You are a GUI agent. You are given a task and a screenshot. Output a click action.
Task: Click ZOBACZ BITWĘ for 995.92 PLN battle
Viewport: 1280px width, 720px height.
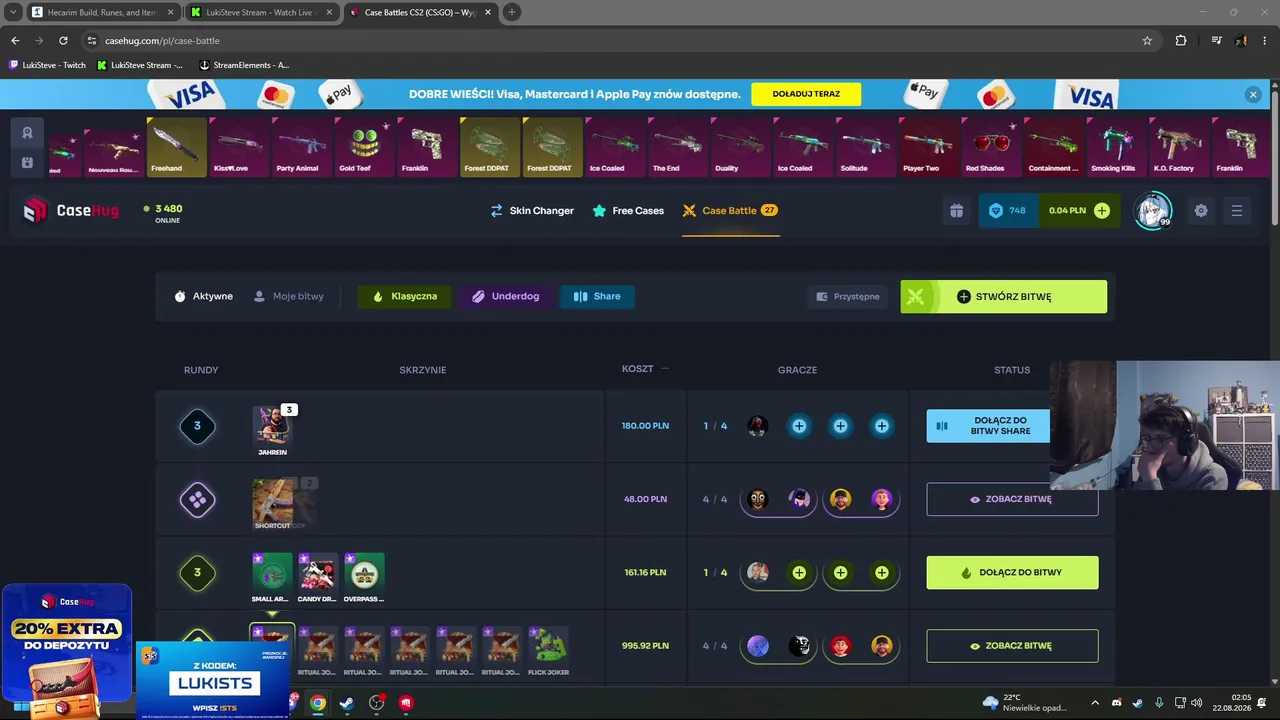coord(1012,646)
